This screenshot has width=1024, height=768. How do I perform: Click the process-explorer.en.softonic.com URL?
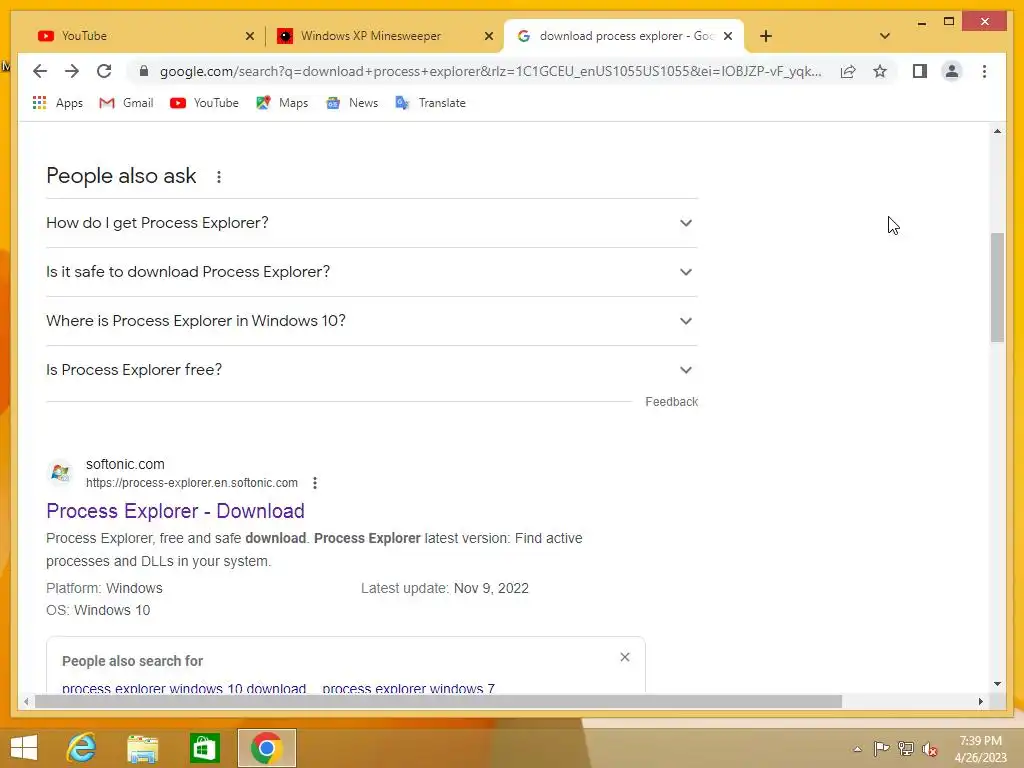coord(191,483)
